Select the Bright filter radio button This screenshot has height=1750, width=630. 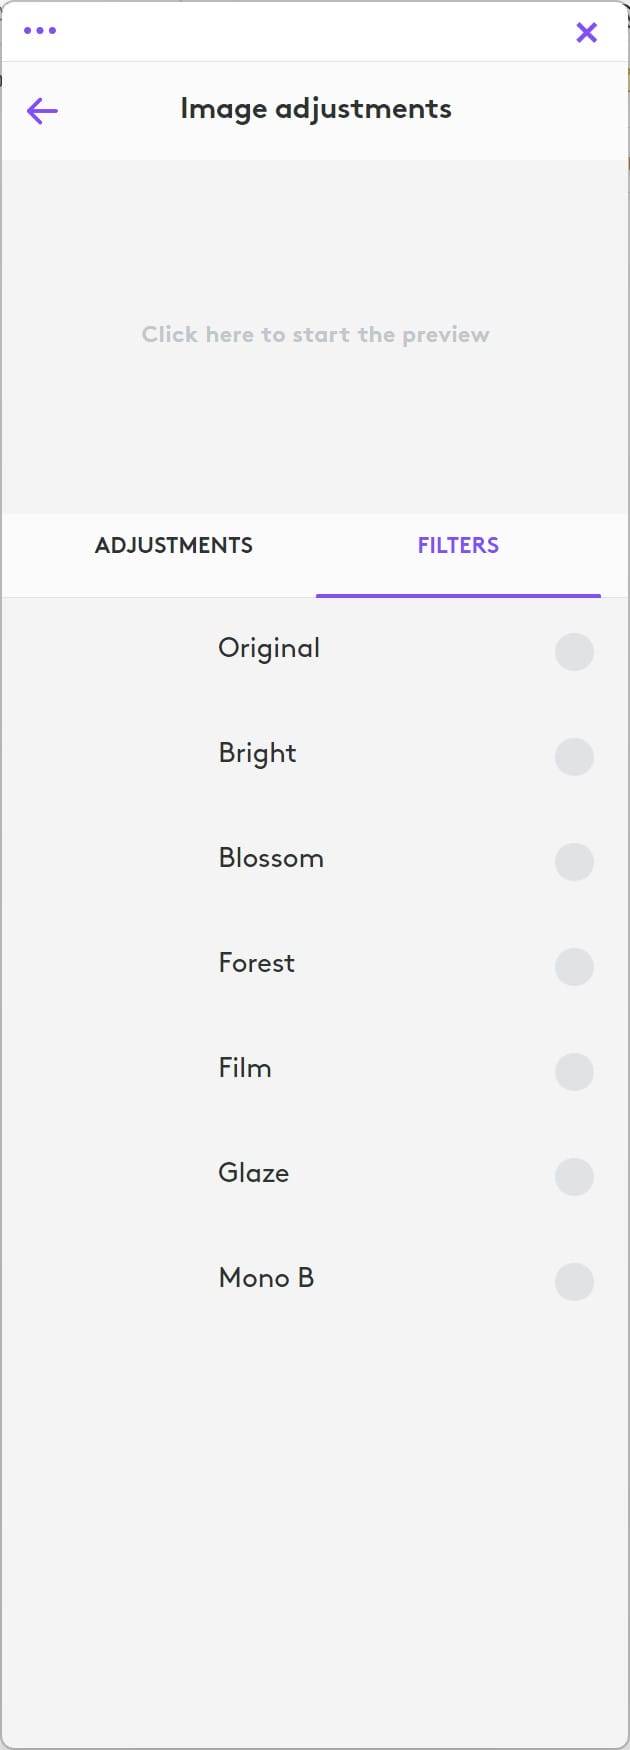tap(574, 757)
